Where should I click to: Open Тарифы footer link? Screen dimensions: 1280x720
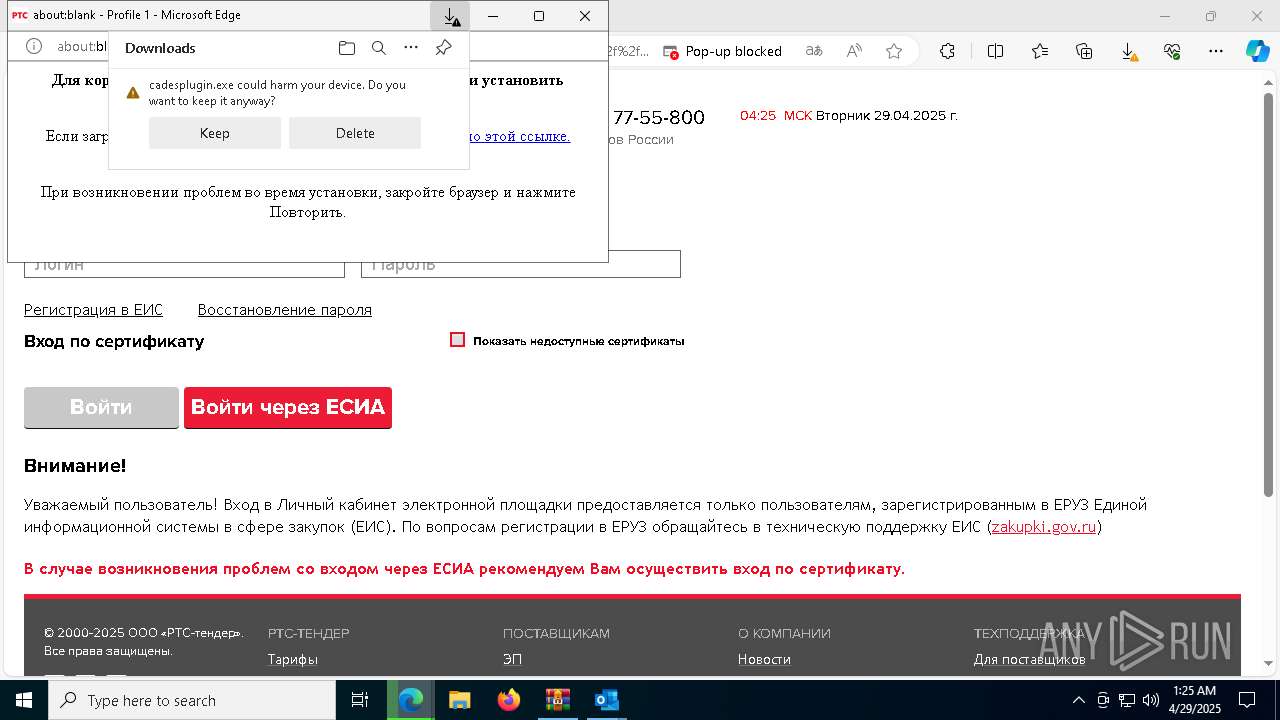coord(293,659)
